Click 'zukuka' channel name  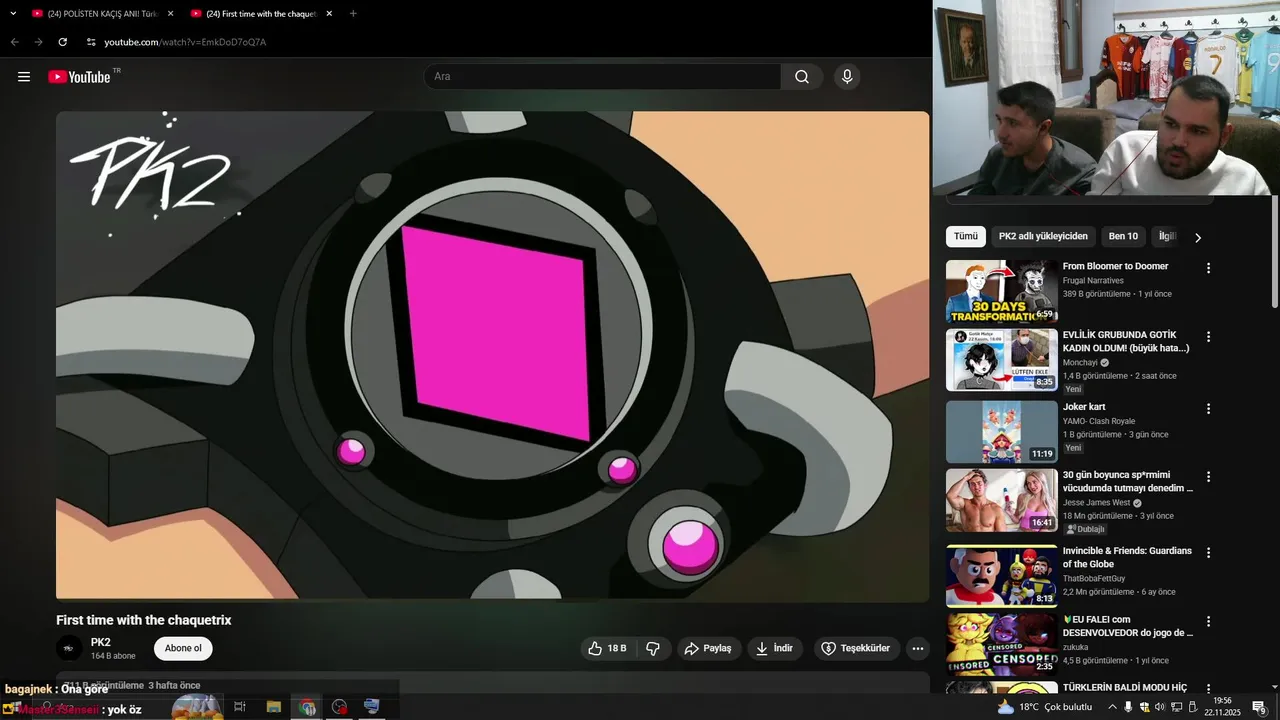(x=1075, y=647)
